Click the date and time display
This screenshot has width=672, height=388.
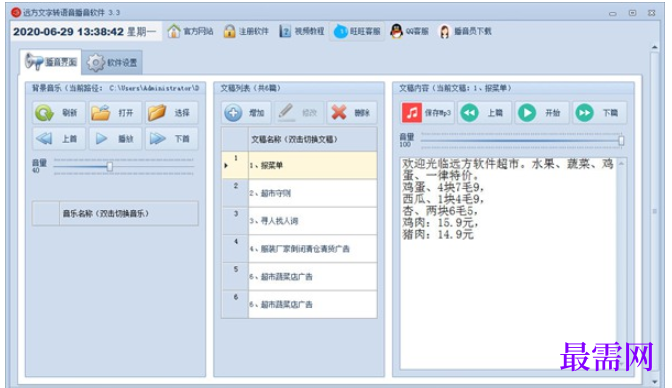[85, 32]
